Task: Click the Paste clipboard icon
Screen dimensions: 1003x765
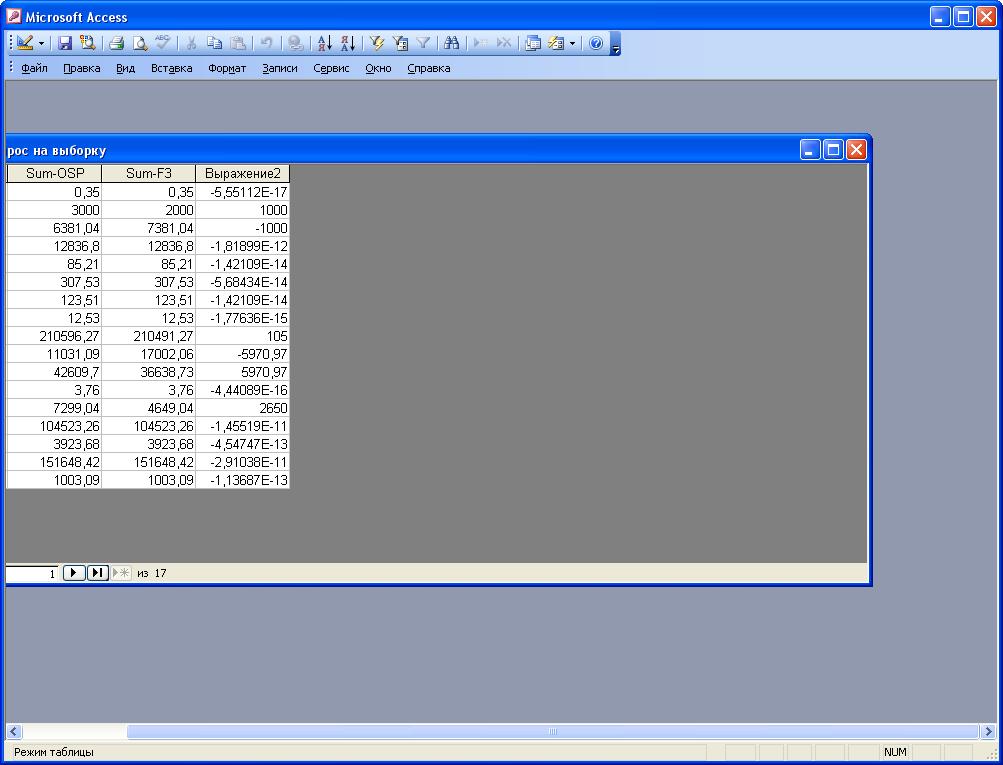Action: [x=237, y=43]
